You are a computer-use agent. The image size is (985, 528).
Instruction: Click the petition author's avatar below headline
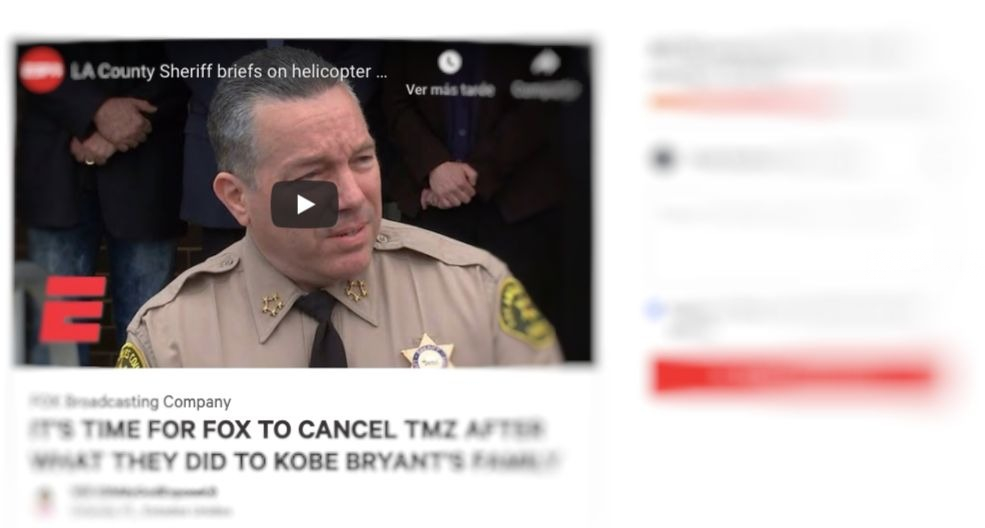tap(45, 501)
